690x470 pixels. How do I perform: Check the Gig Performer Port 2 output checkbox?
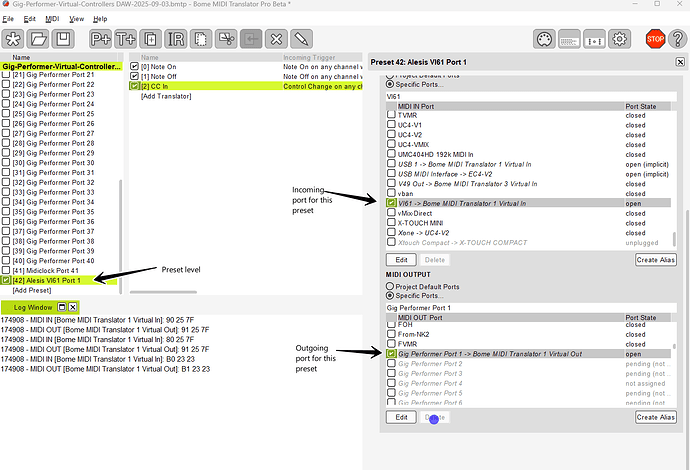[391, 364]
